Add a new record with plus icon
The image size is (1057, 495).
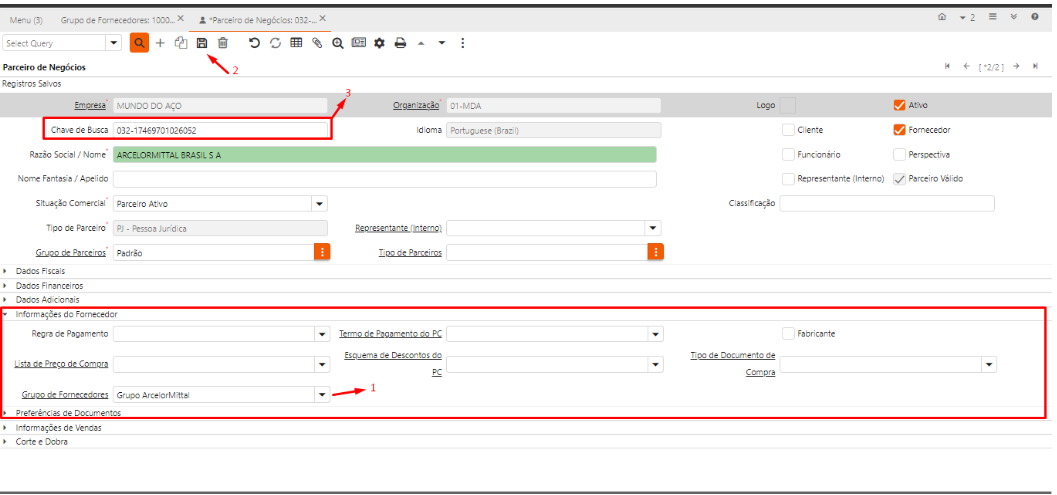[160, 43]
